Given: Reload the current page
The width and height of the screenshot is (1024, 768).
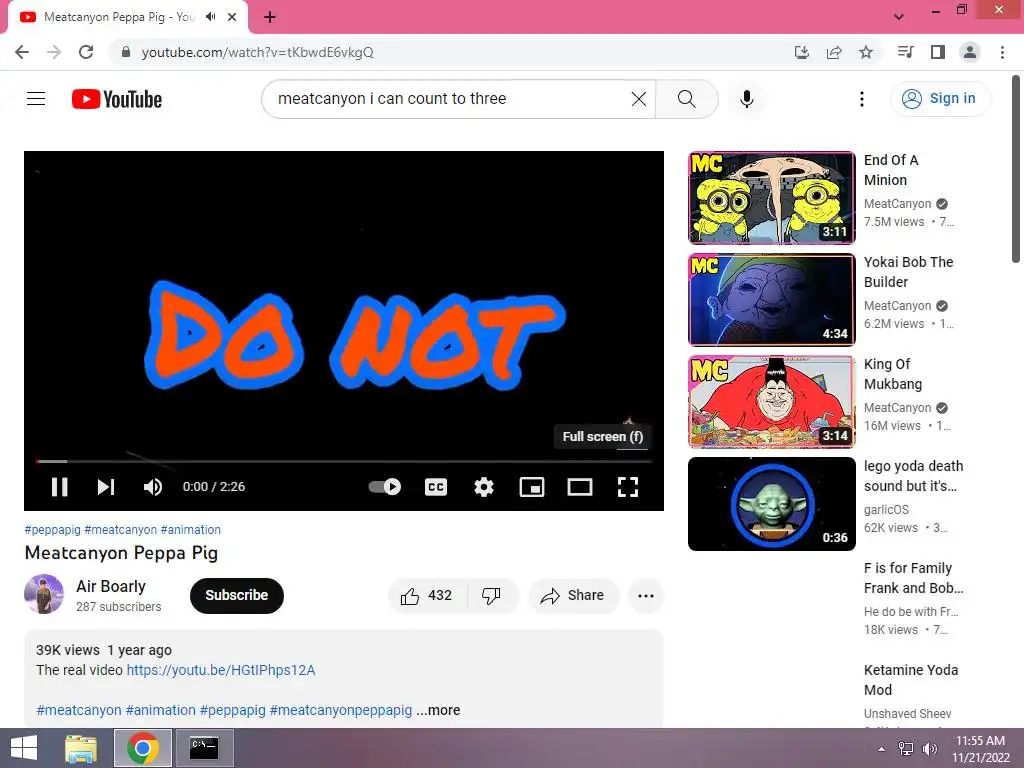Looking at the screenshot, I should [x=86, y=52].
